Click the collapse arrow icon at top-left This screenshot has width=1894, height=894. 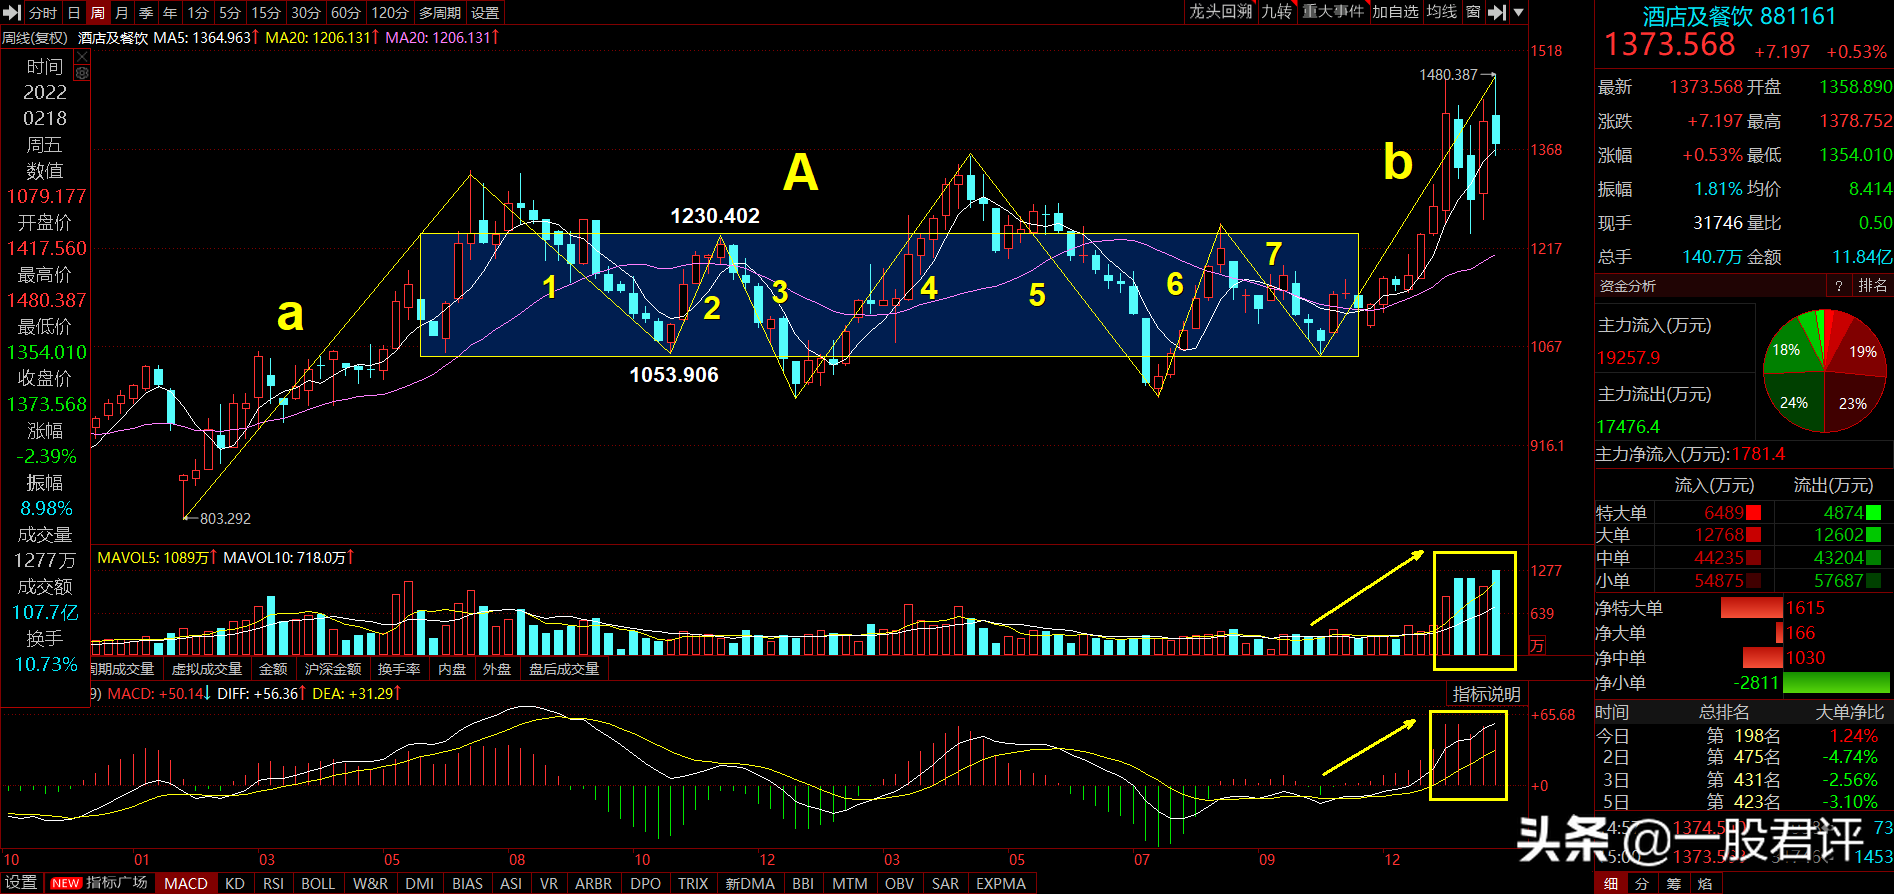click(x=12, y=13)
